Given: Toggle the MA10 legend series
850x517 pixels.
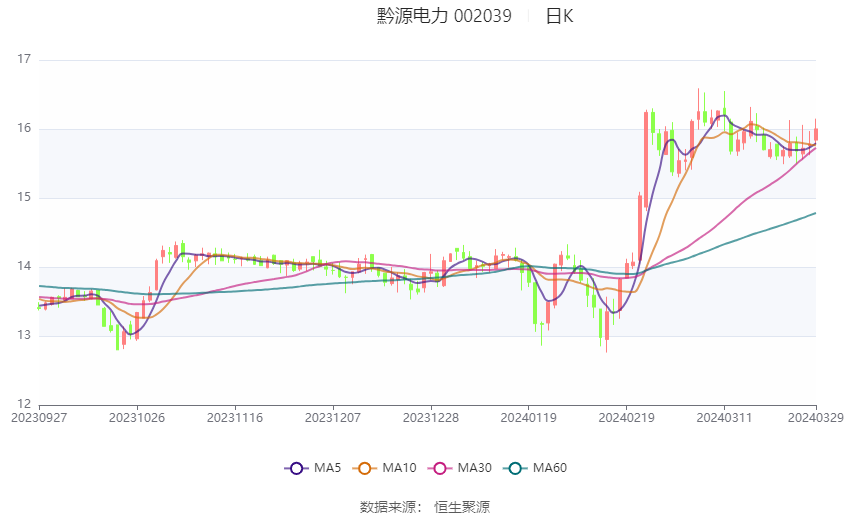Looking at the screenshot, I should [x=384, y=468].
